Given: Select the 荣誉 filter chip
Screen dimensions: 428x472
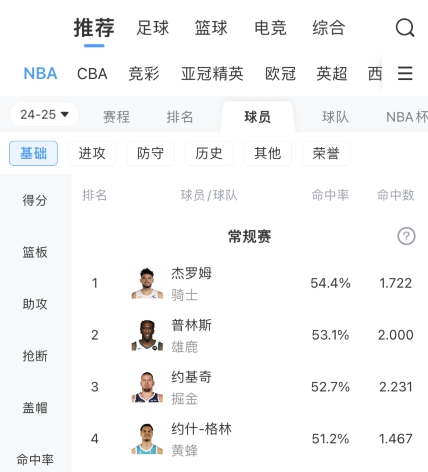Looking at the screenshot, I should [326, 153].
